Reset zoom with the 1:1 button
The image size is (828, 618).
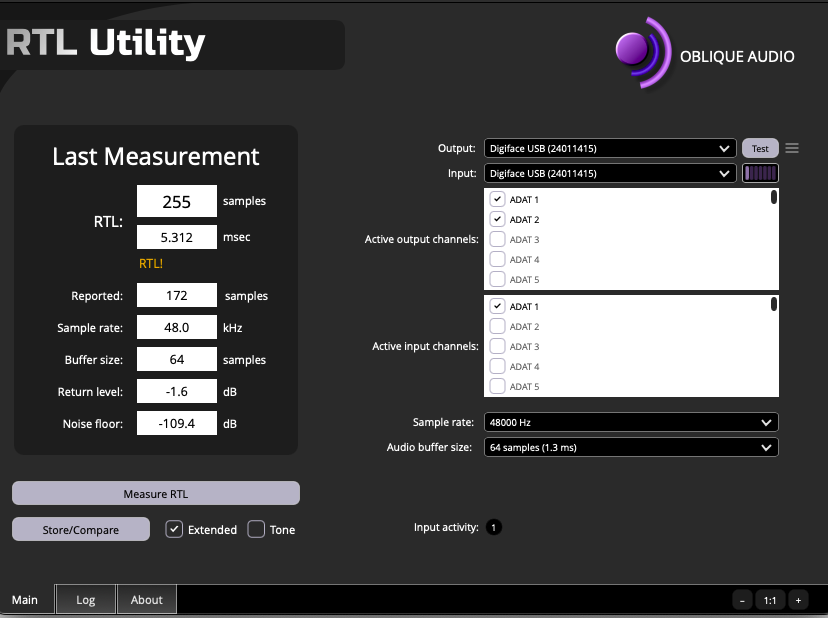pyautogui.click(x=770, y=600)
